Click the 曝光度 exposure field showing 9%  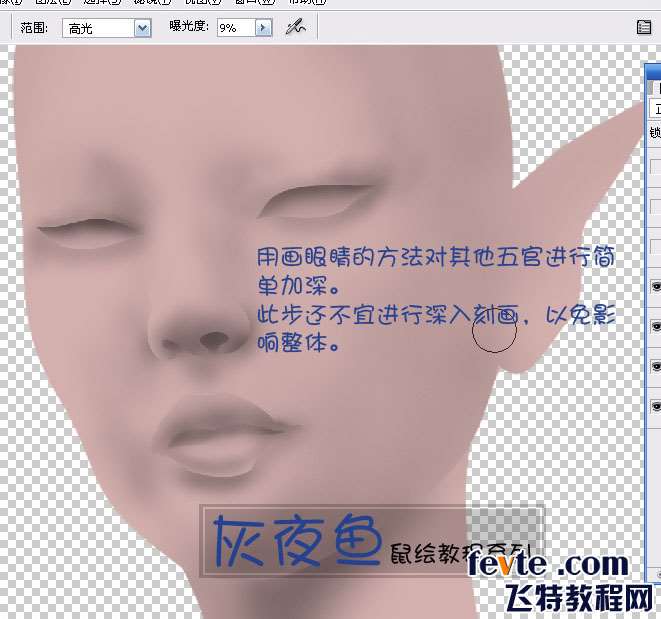(x=236, y=28)
